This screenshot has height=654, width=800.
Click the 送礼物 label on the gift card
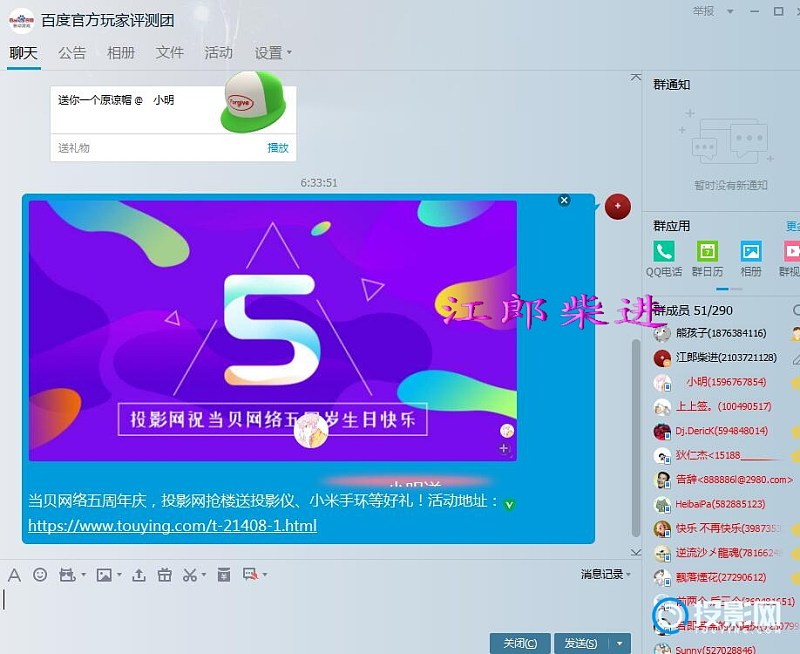74,148
